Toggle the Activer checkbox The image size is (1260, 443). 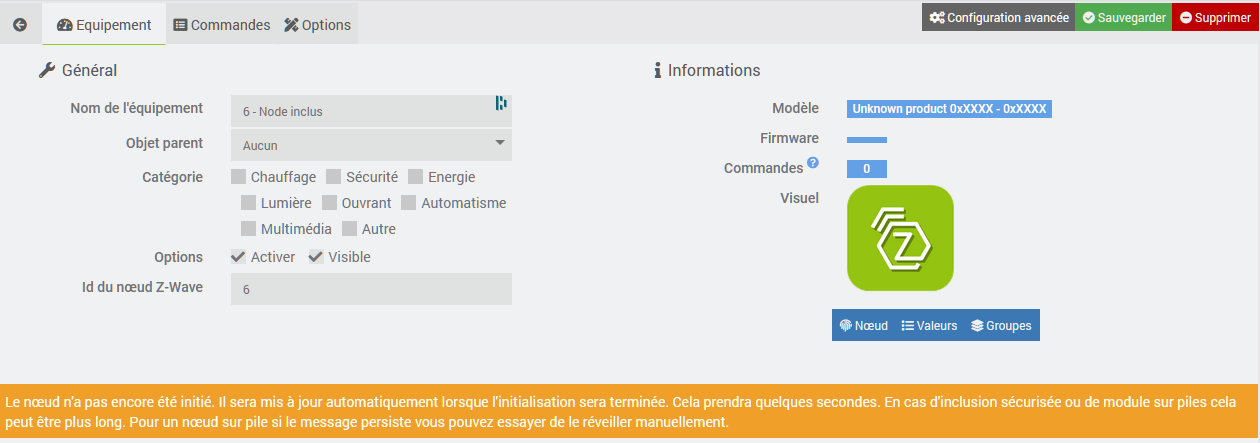(x=238, y=257)
